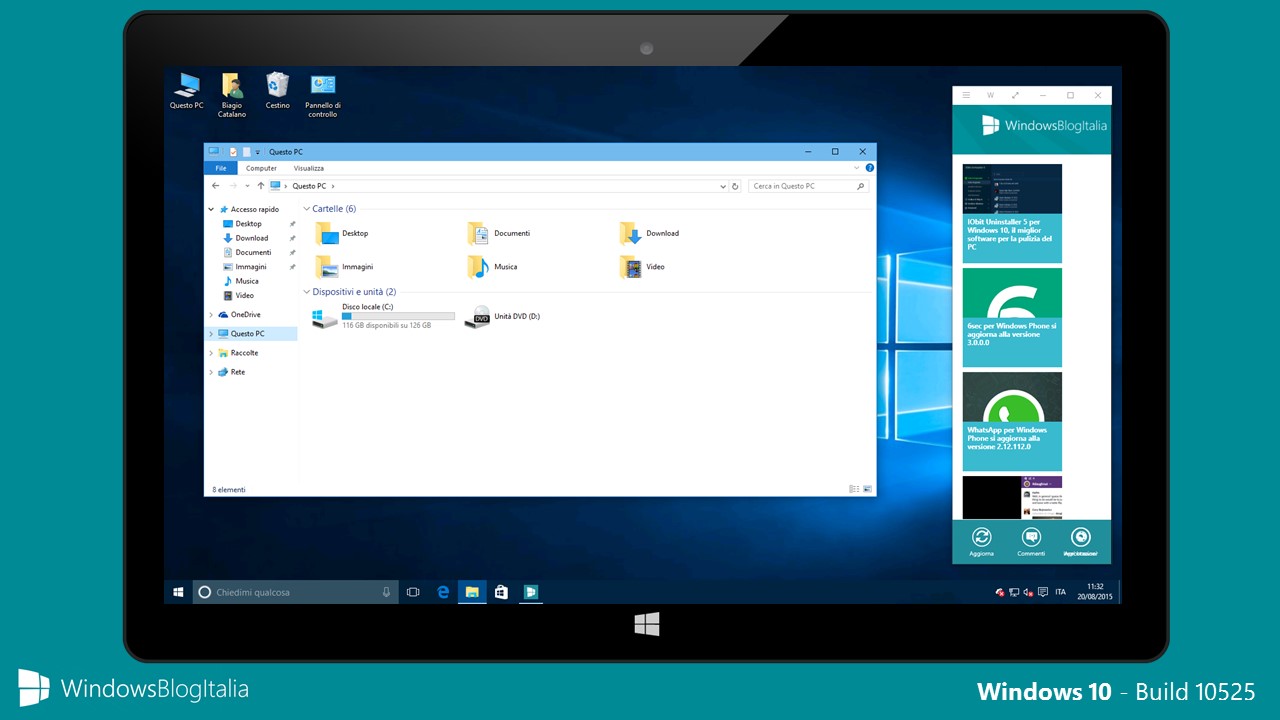Collapse the Accesso rapido tree node

tap(211, 210)
